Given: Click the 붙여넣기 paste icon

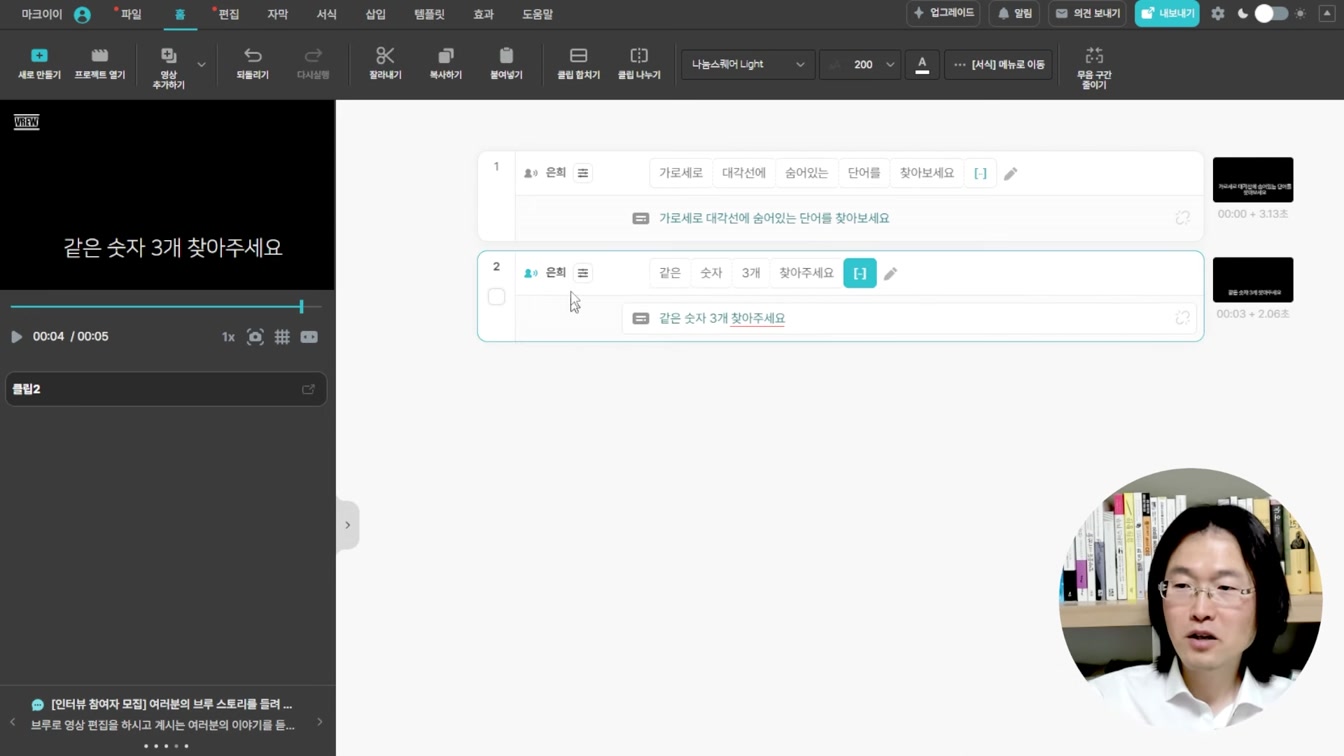Looking at the screenshot, I should 506,56.
